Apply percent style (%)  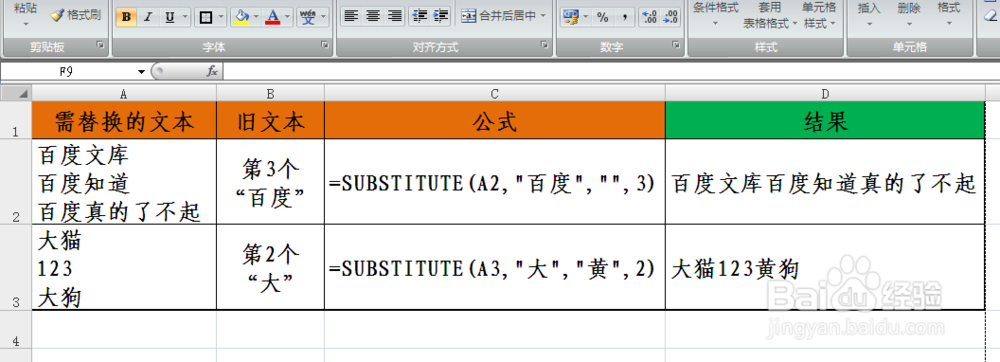pyautogui.click(x=603, y=17)
